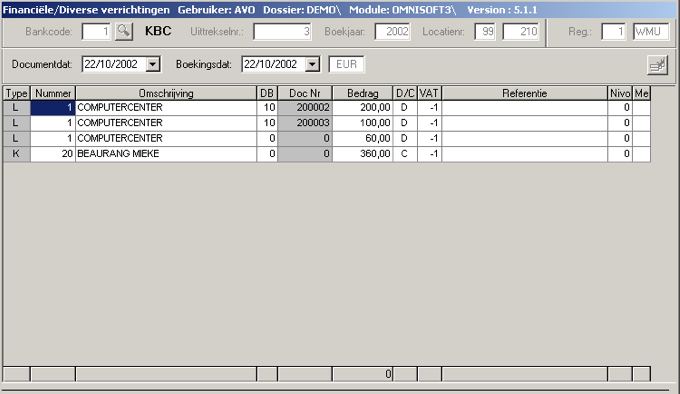Click the magnifier search icon beside Bankcode

pyautogui.click(x=124, y=31)
